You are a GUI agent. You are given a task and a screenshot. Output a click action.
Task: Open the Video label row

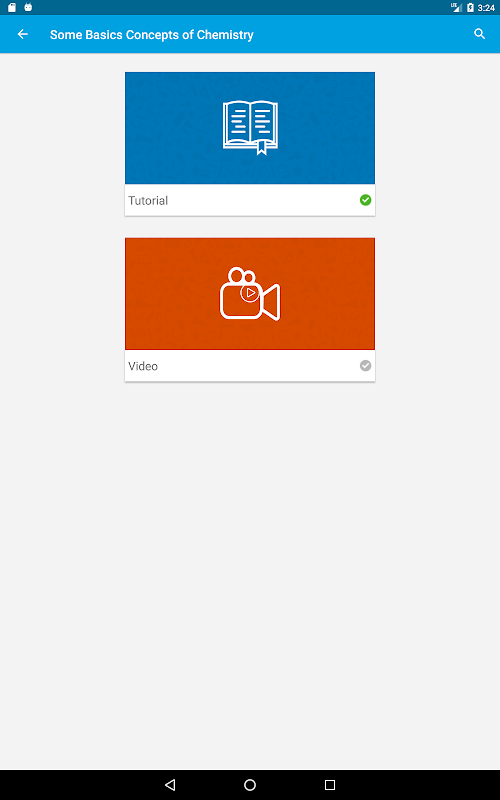point(250,366)
